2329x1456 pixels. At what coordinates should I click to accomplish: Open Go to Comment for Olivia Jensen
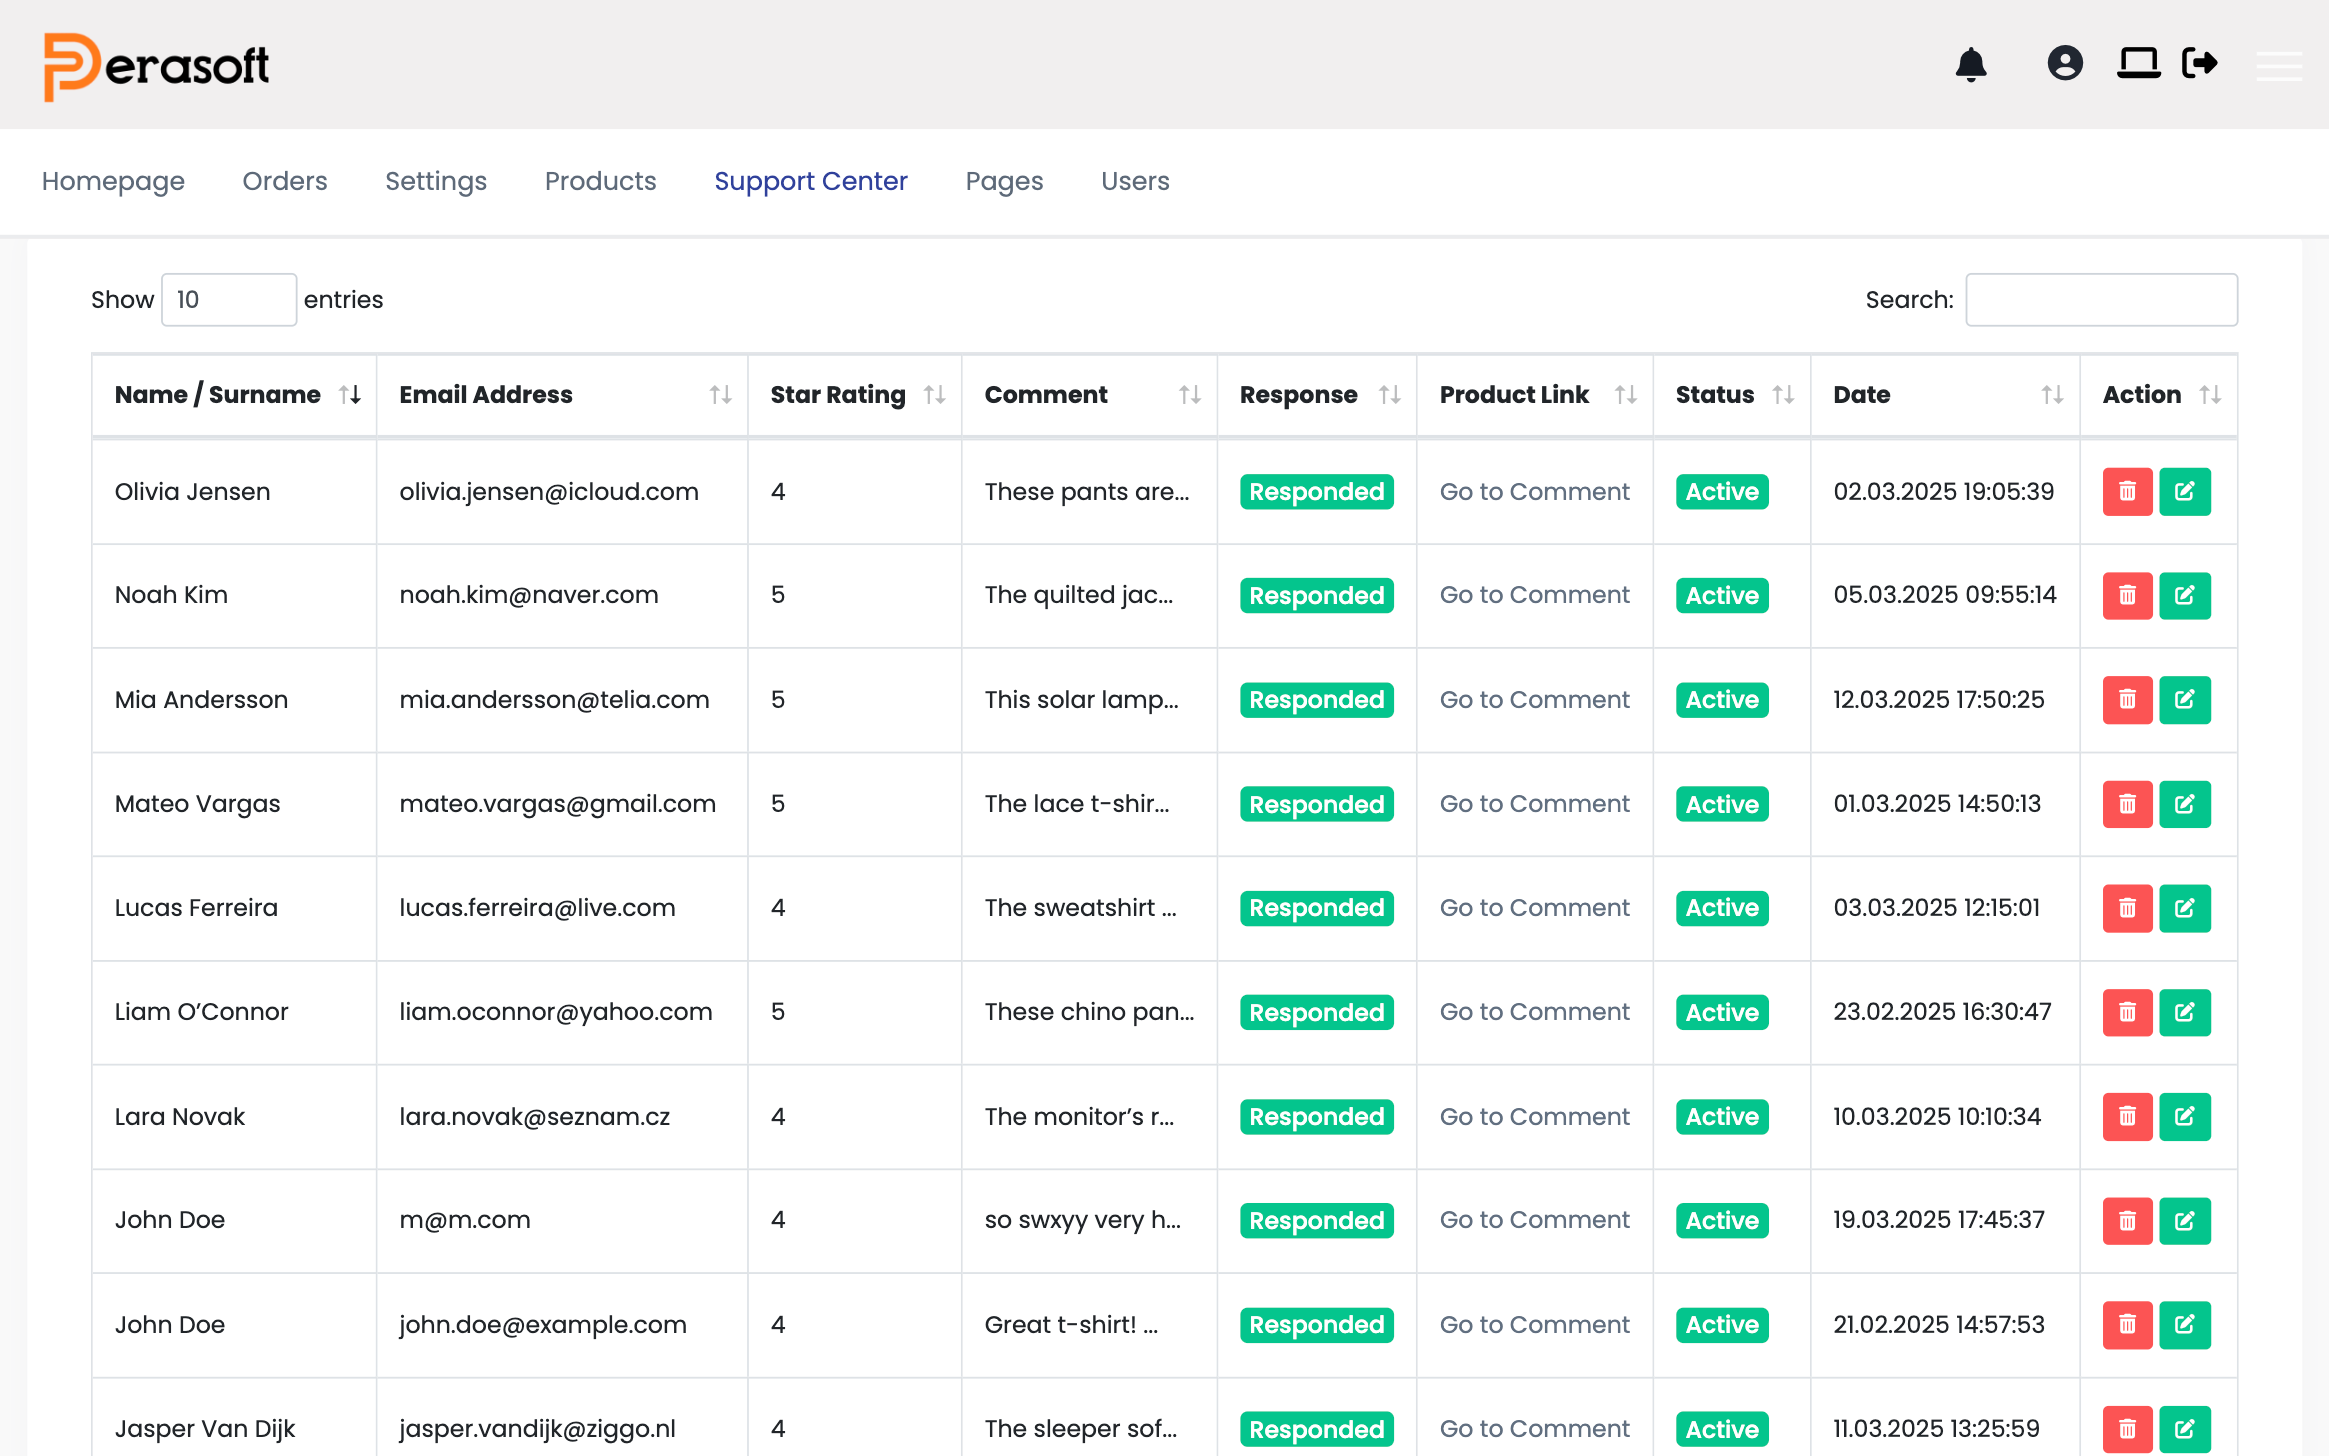tap(1534, 492)
